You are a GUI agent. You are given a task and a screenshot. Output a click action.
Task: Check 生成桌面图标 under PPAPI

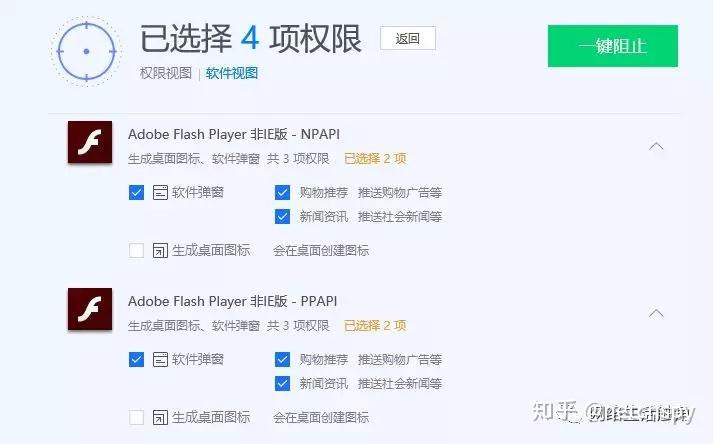[x=136, y=417]
